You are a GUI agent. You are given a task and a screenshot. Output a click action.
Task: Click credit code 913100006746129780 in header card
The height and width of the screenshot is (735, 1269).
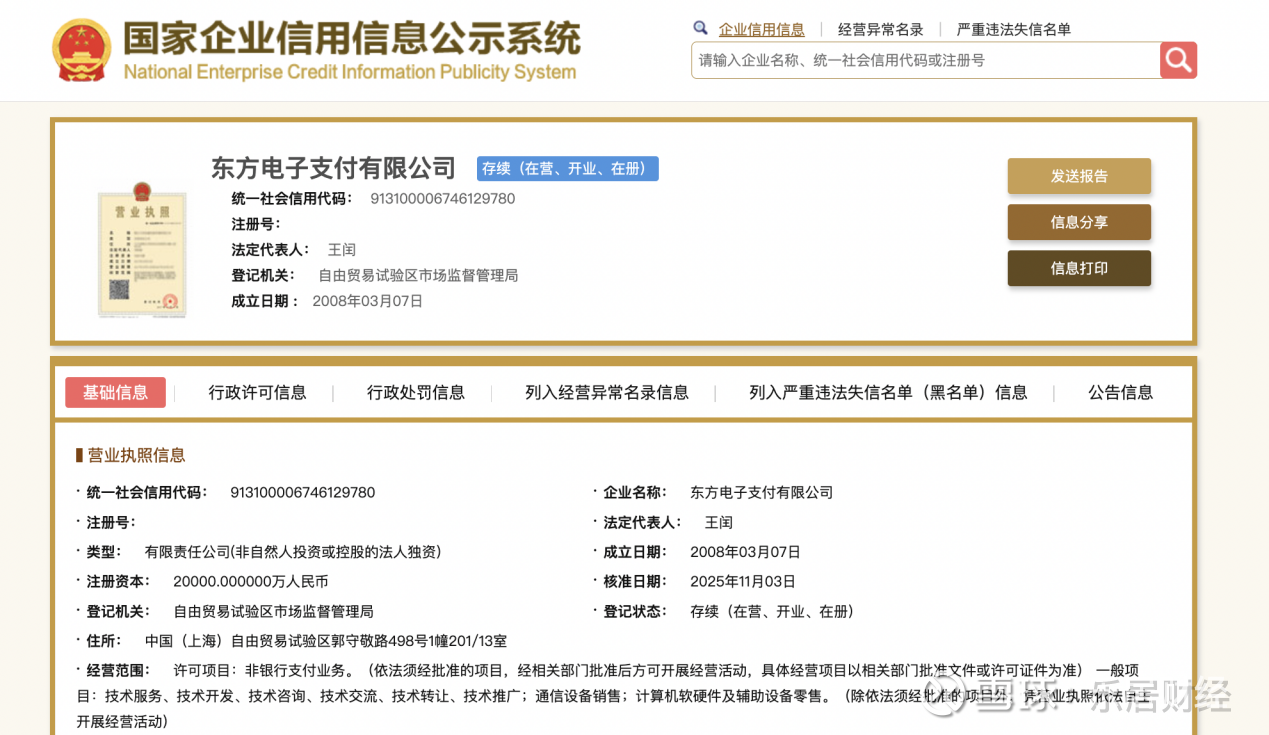tap(442, 198)
